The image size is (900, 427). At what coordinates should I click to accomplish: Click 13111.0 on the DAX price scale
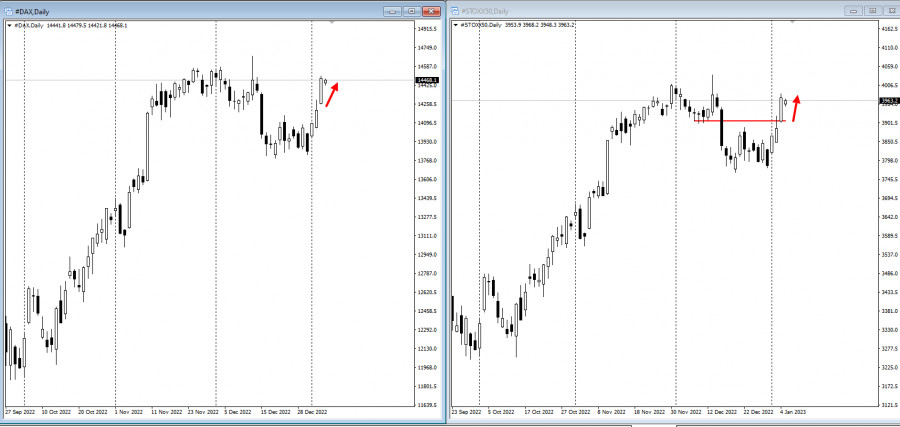(429, 236)
